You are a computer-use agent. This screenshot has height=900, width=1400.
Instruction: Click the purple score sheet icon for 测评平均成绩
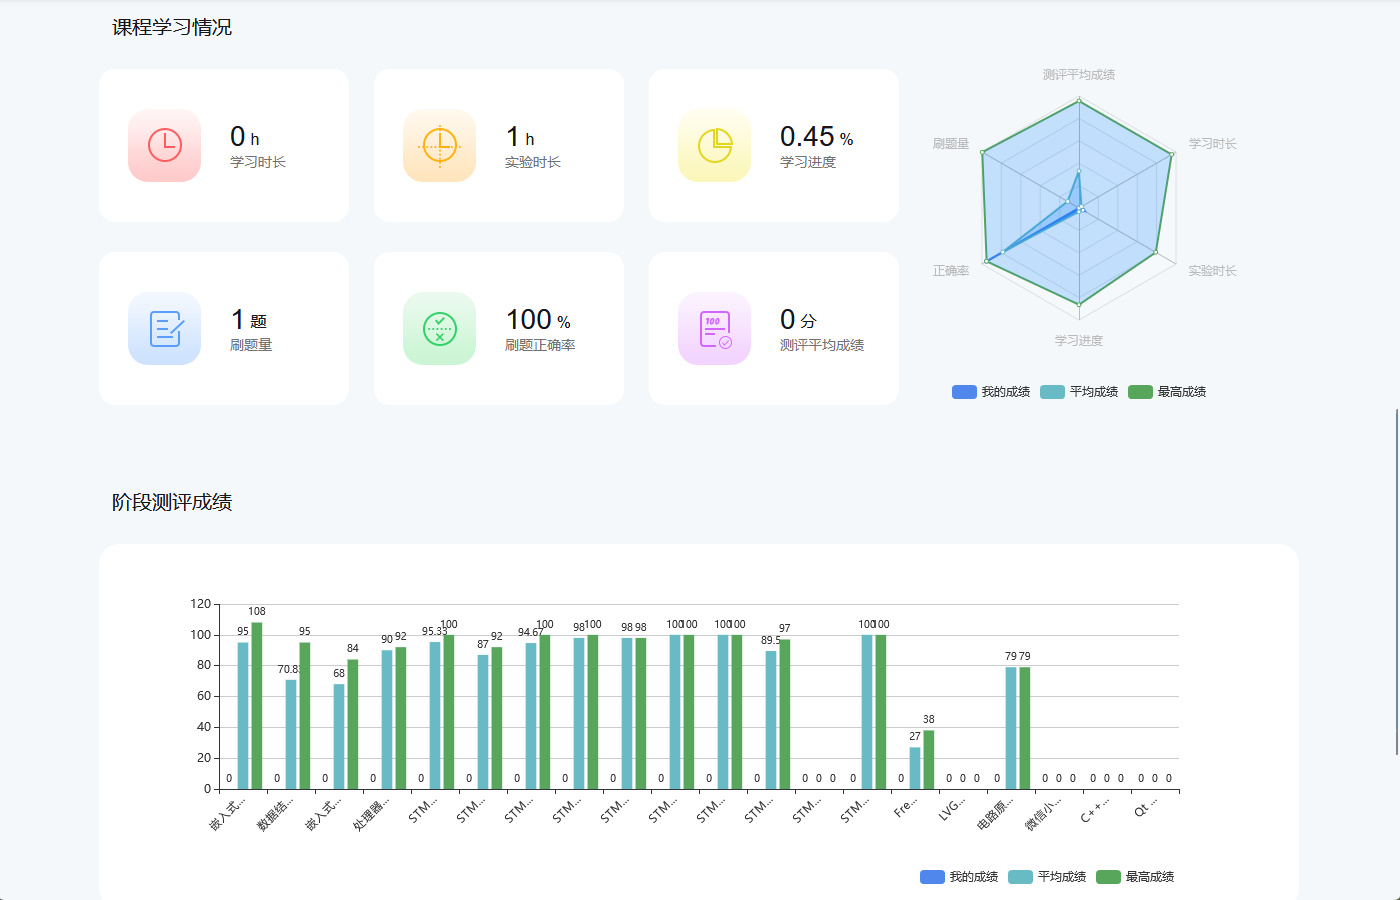(714, 329)
